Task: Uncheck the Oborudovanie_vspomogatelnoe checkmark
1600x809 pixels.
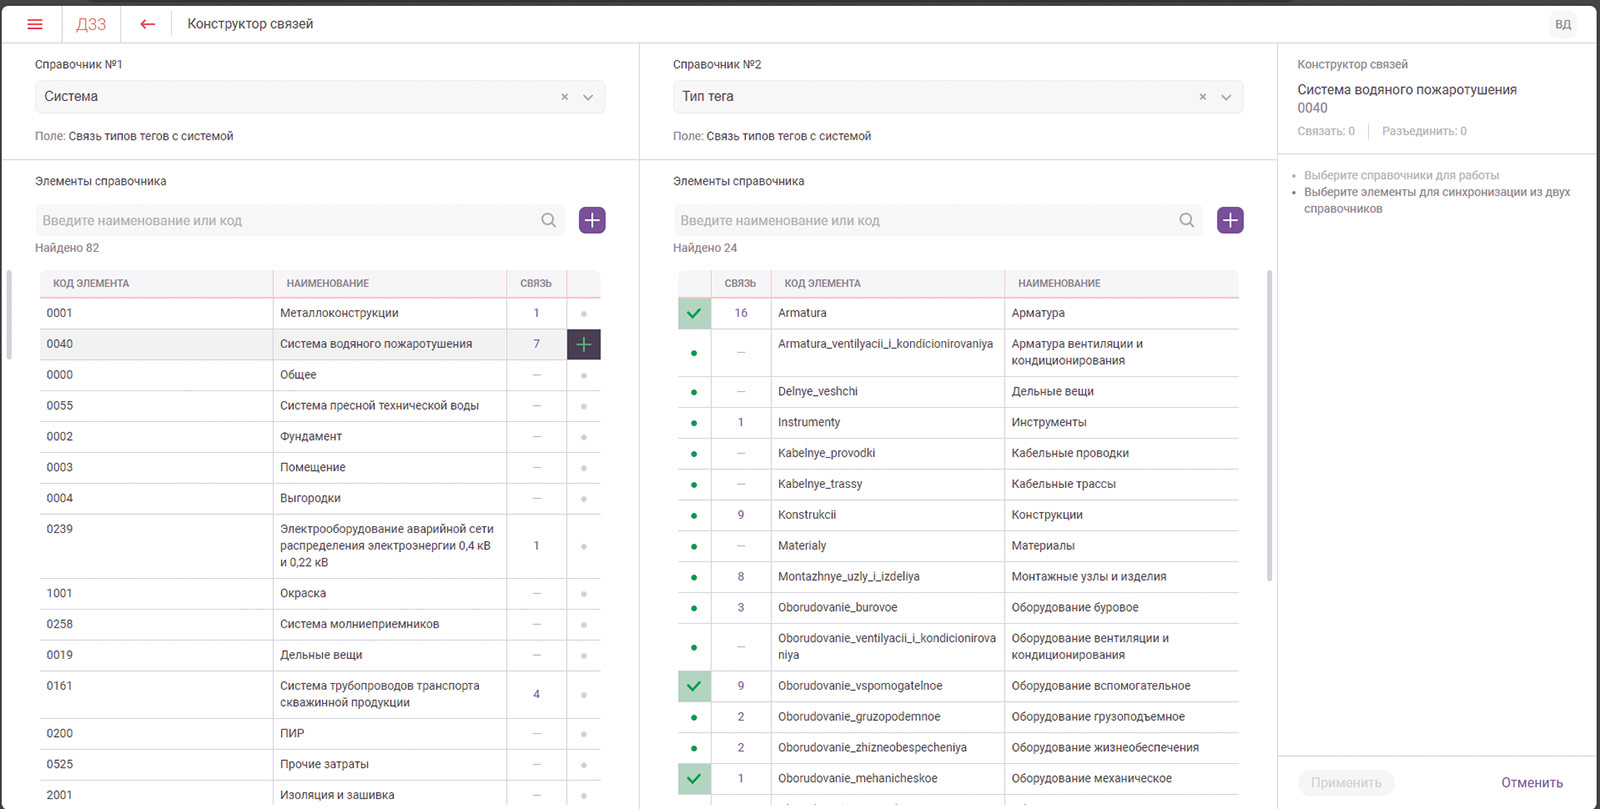Action: (x=694, y=686)
